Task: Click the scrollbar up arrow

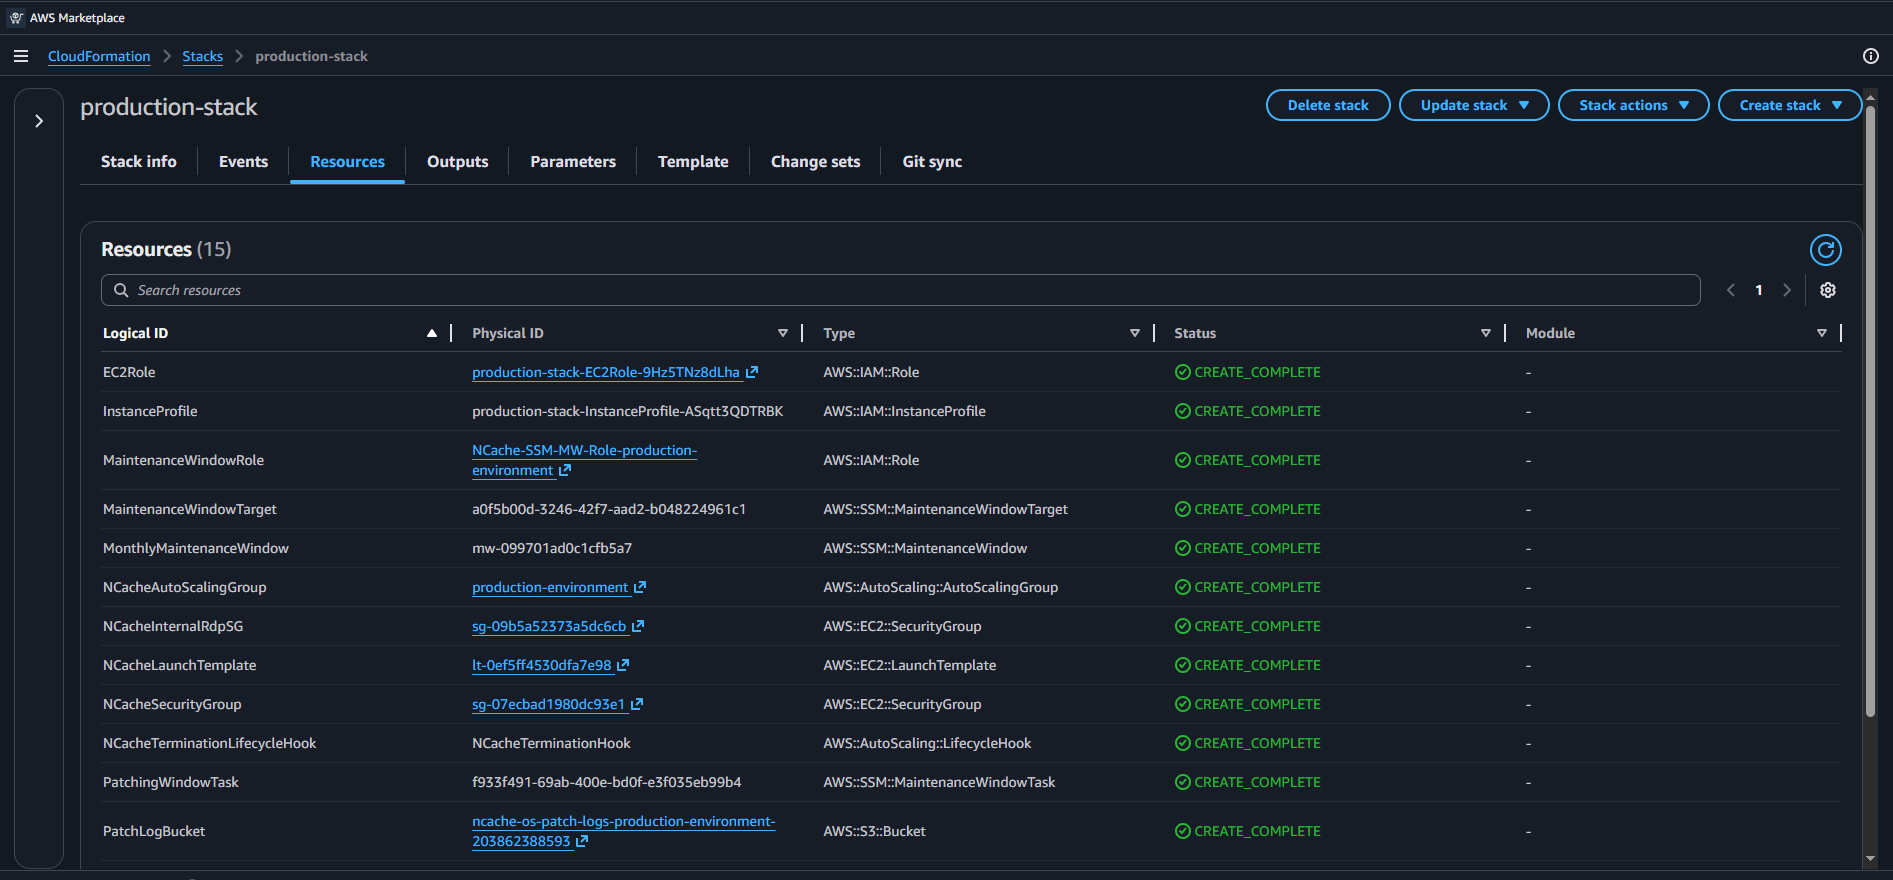Action: (1870, 97)
